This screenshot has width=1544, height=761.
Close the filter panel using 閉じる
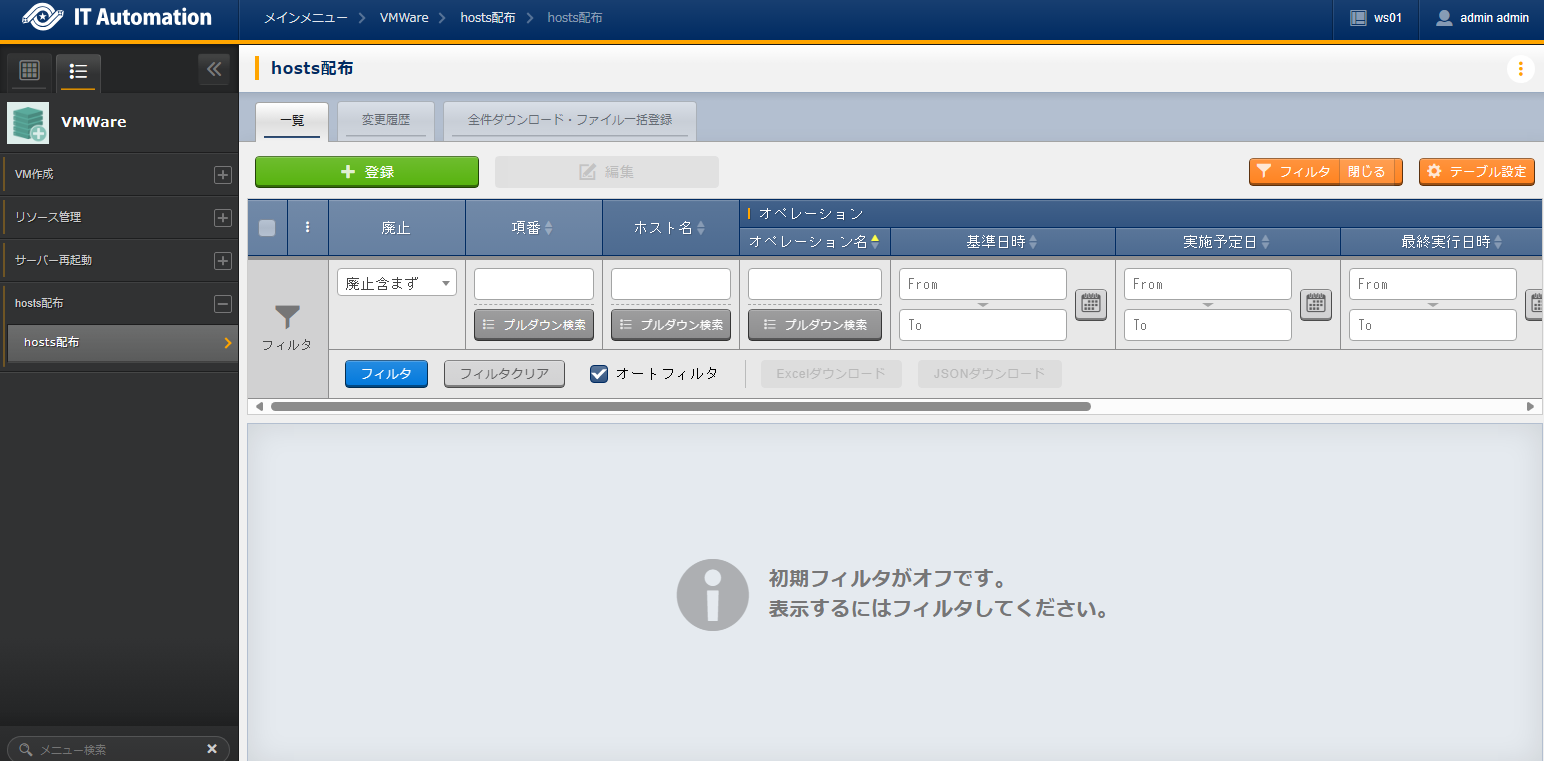[x=1367, y=172]
